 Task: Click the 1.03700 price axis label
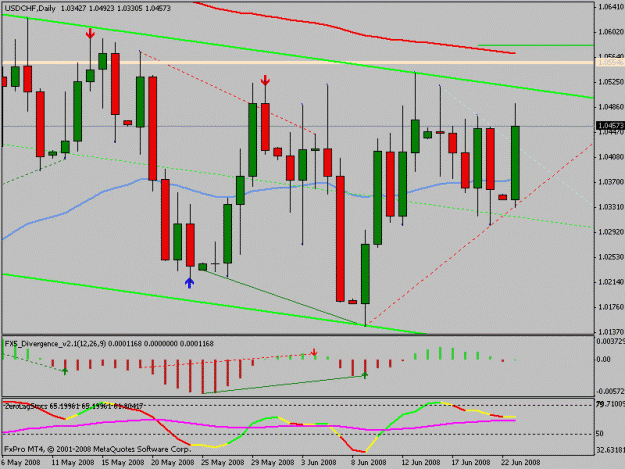coord(610,182)
